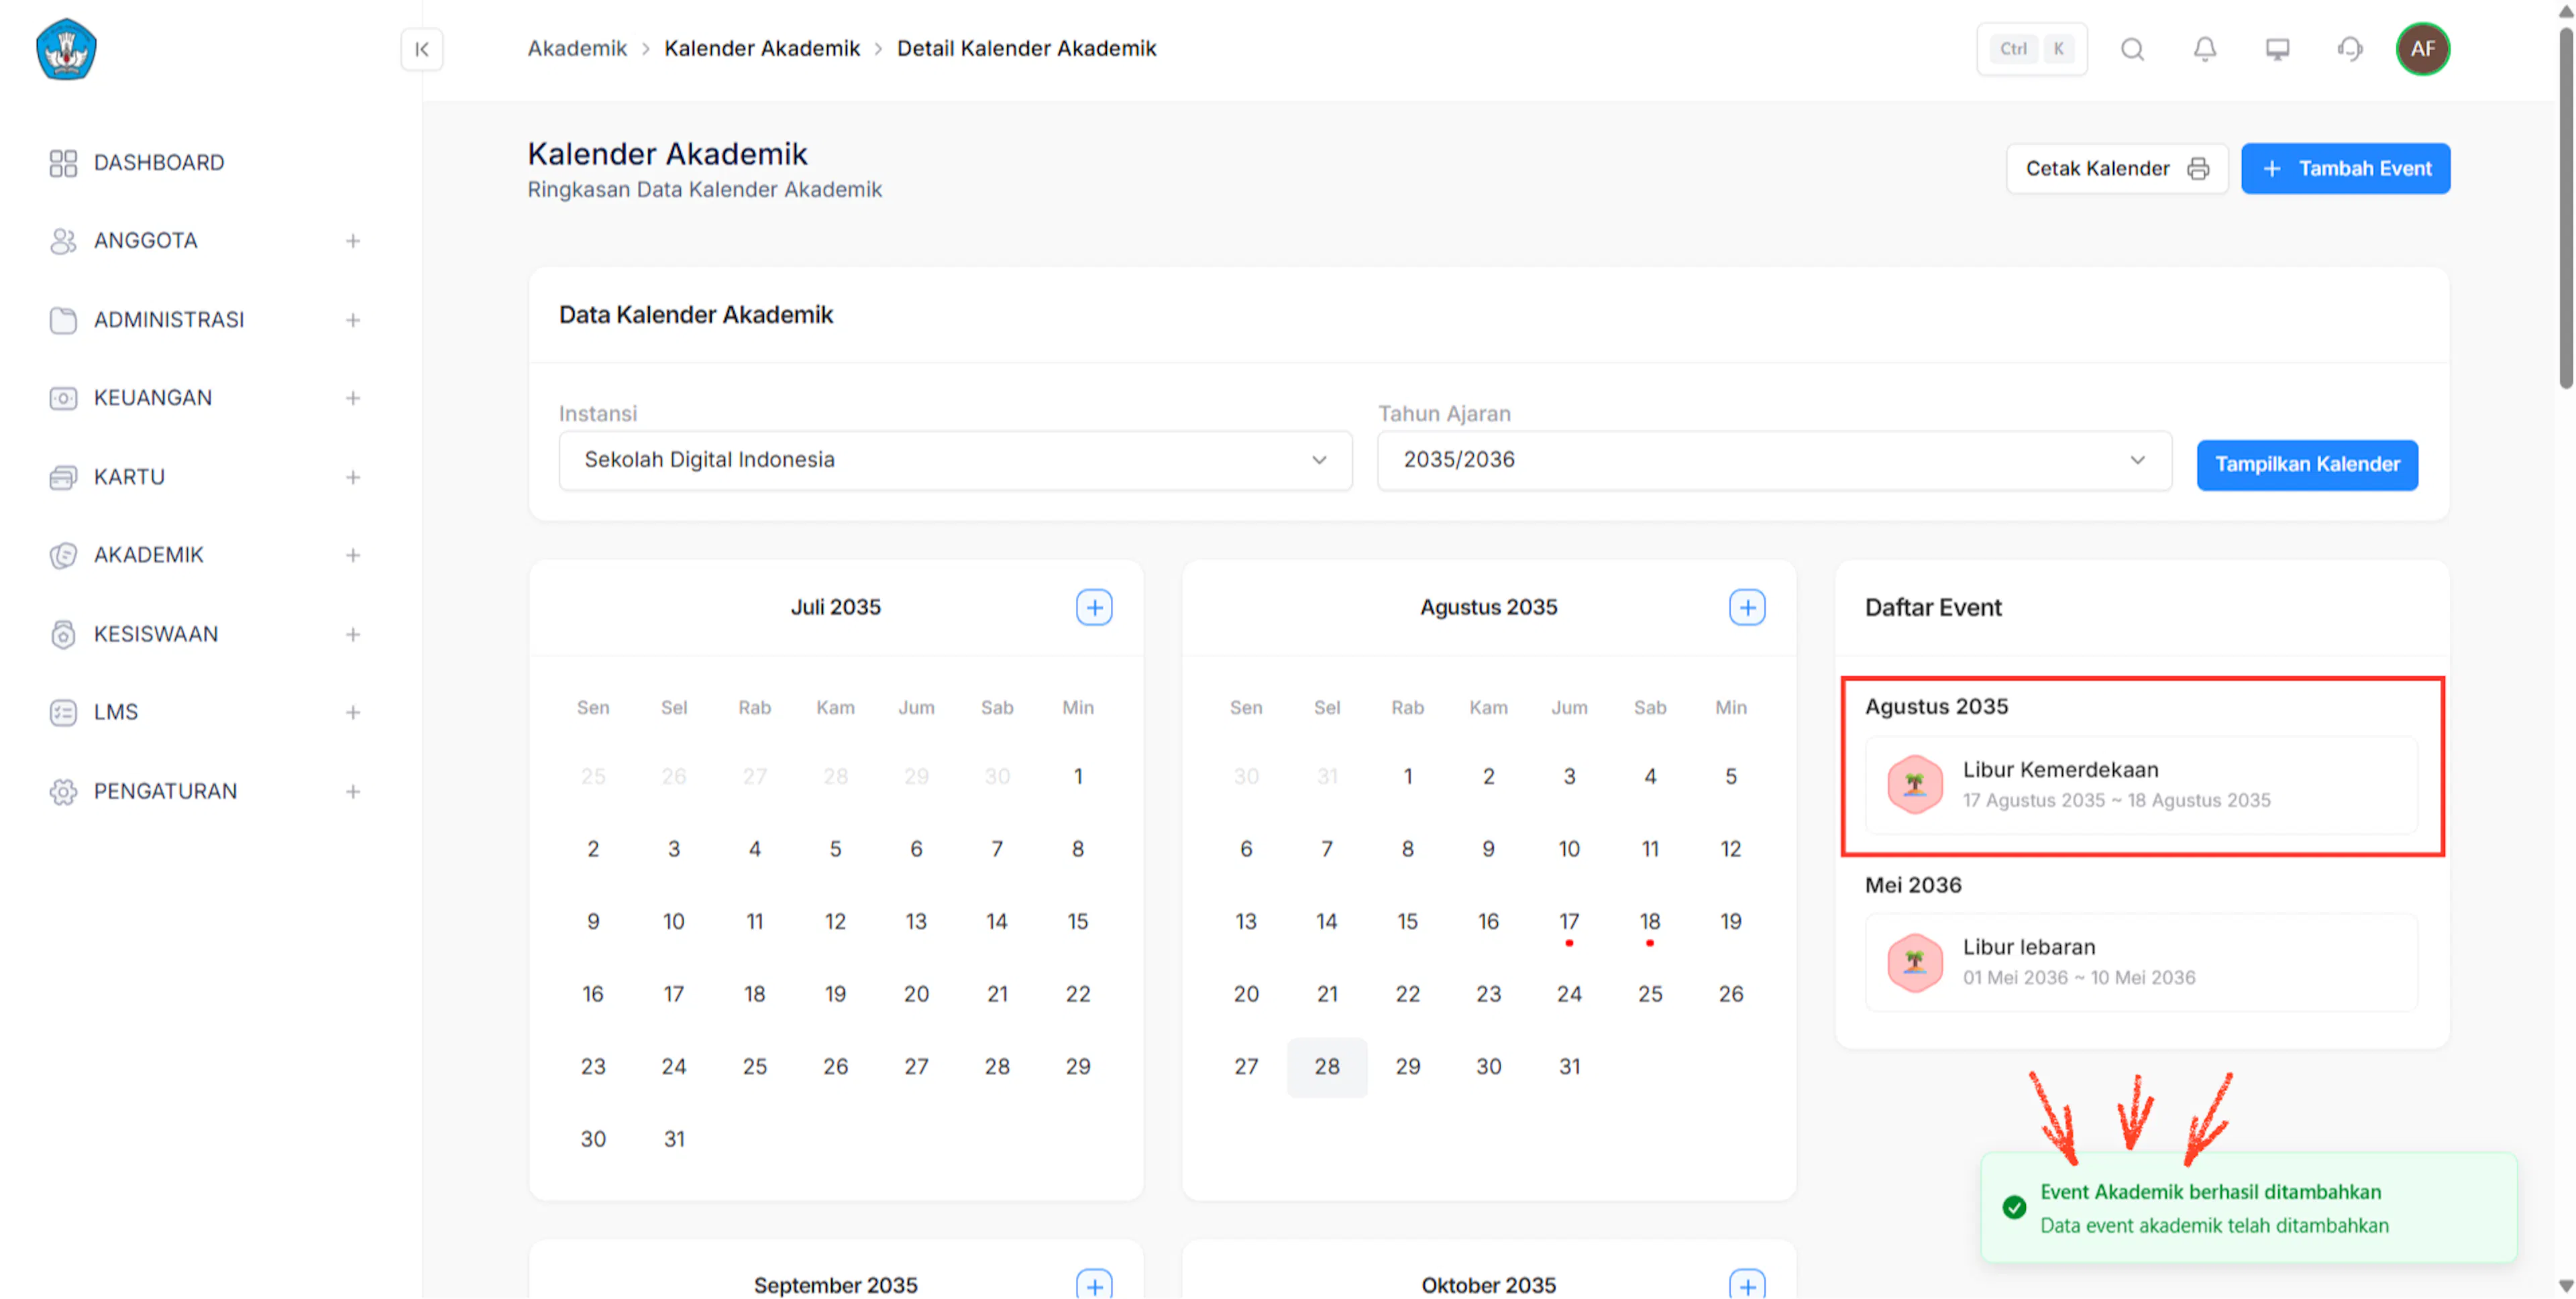Expand the Pengaturan menu plus
The height and width of the screenshot is (1299, 2576).
(x=353, y=791)
